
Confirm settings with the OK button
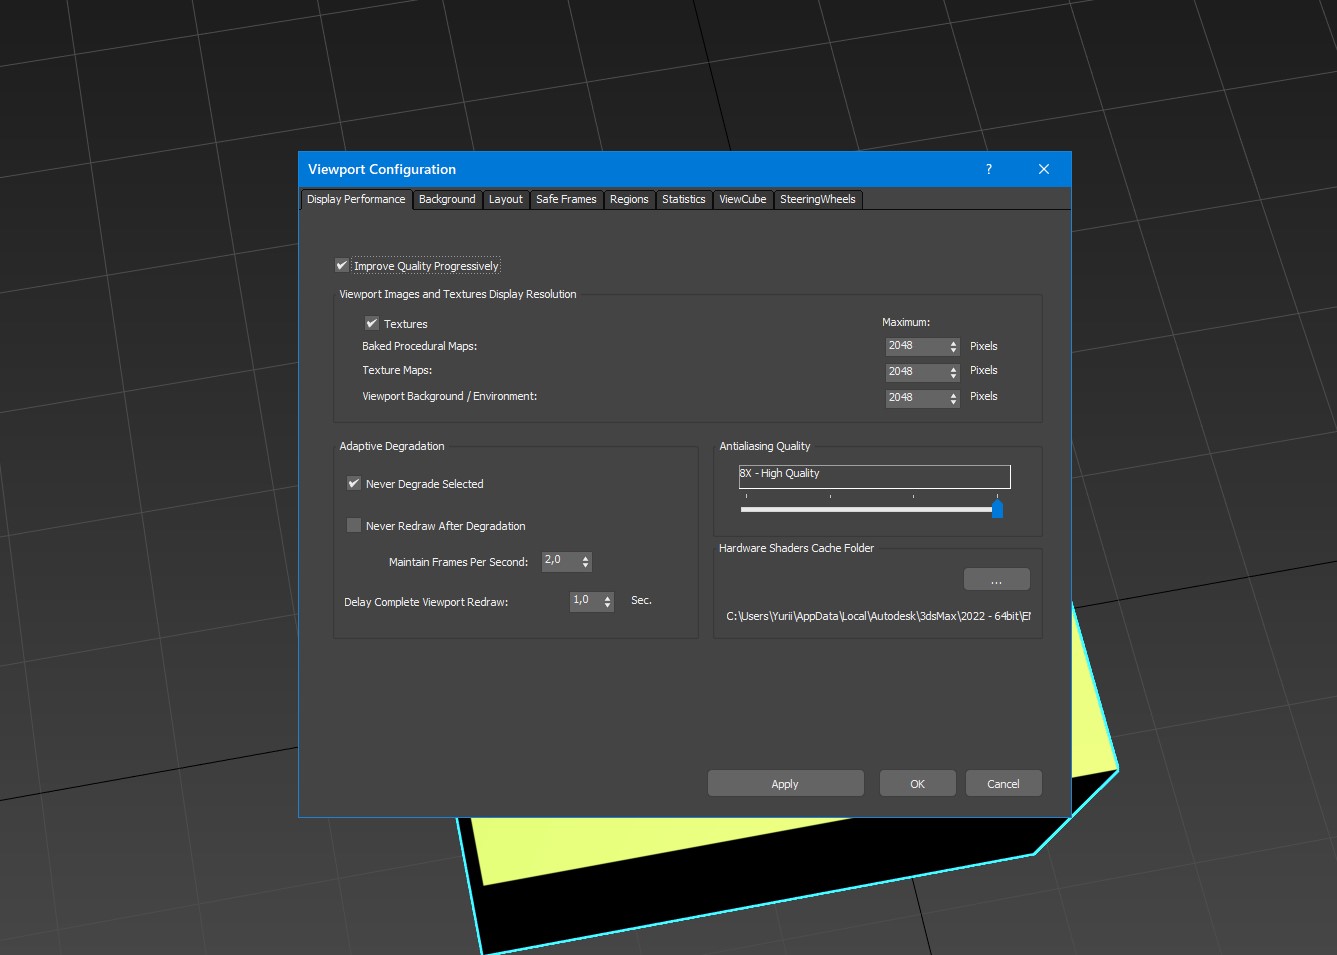click(917, 784)
